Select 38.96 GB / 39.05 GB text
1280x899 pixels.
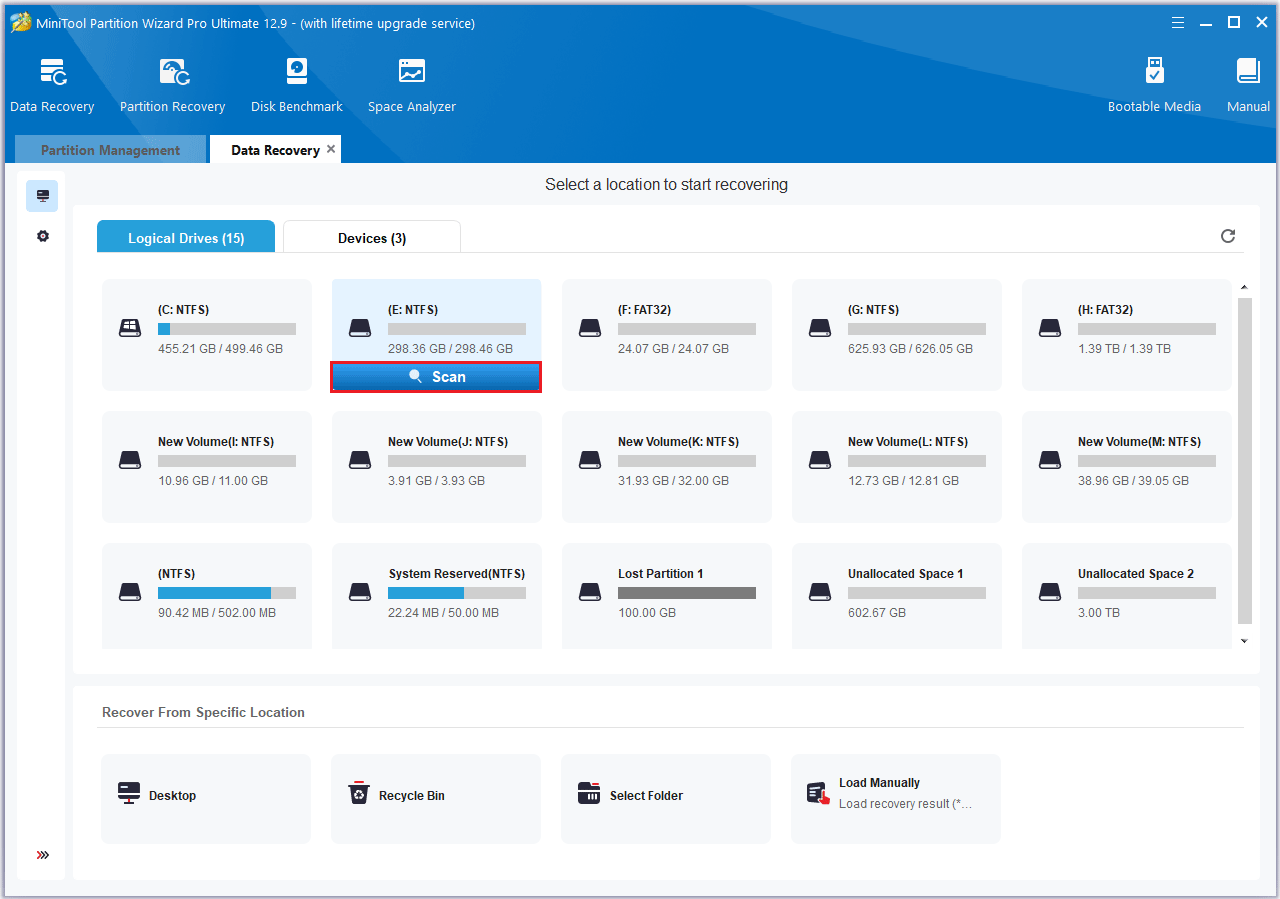point(1133,481)
